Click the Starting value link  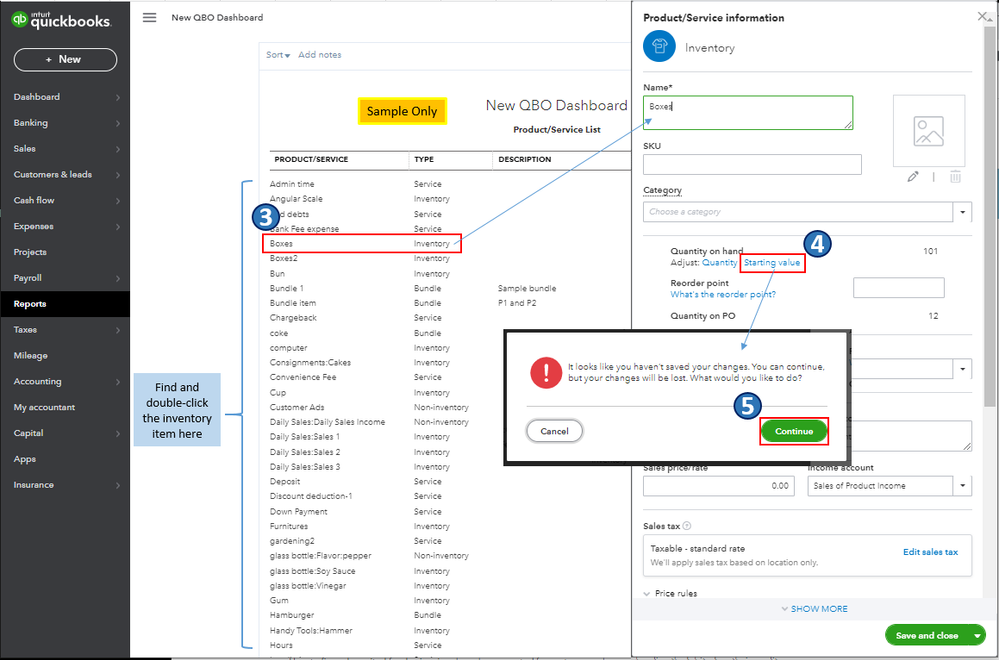pyautogui.click(x=772, y=262)
